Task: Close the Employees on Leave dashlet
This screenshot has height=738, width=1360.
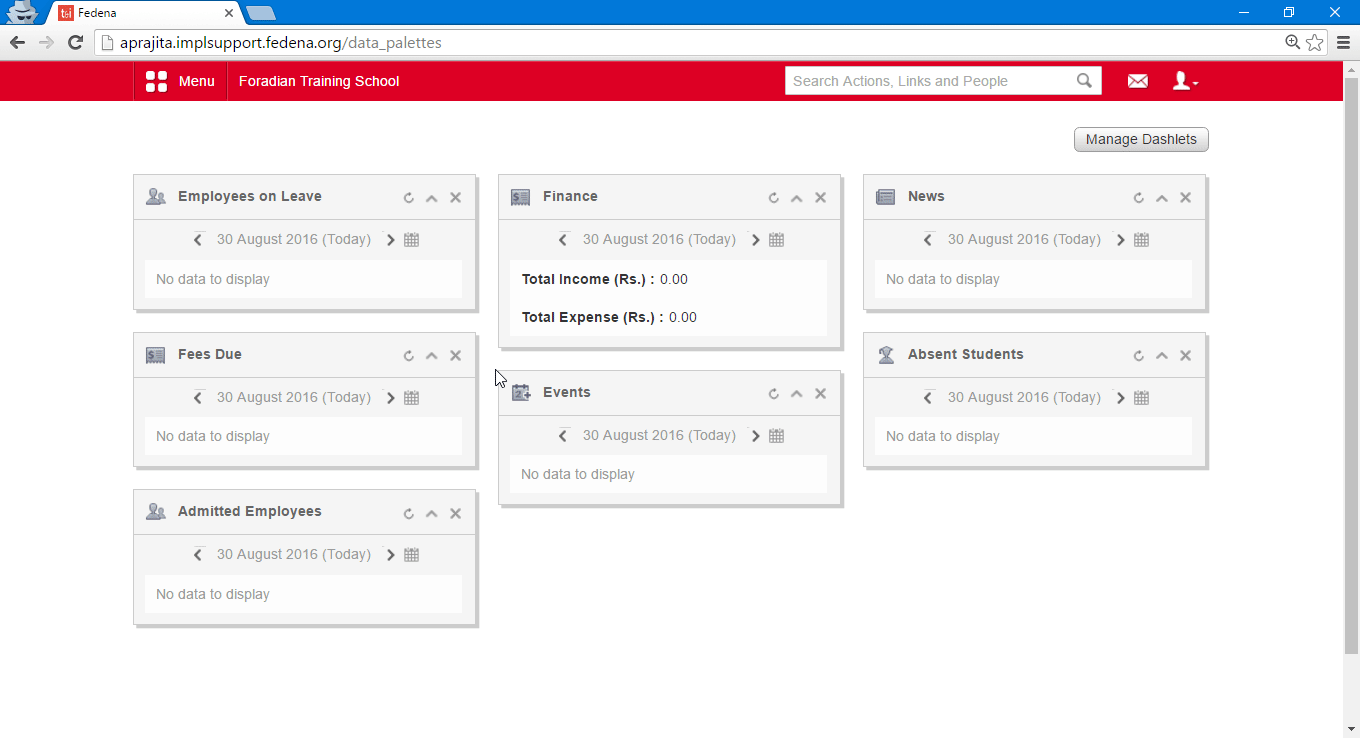Action: click(456, 198)
